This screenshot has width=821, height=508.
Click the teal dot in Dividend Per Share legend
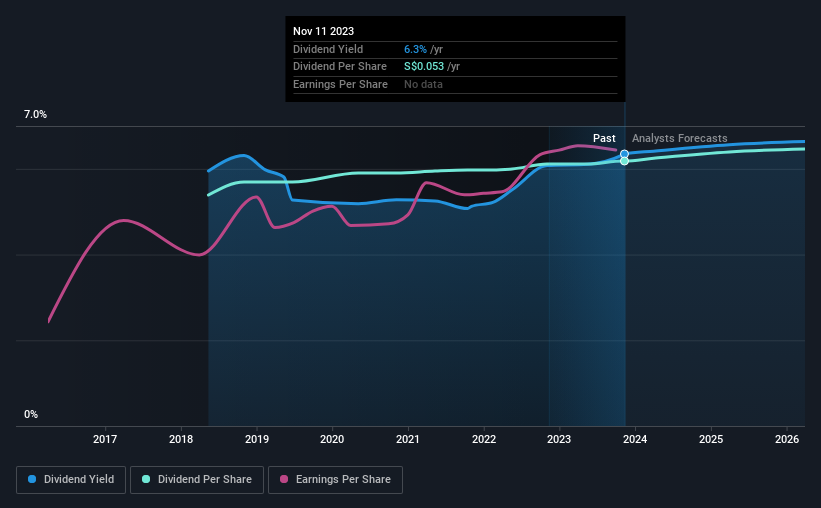click(146, 479)
